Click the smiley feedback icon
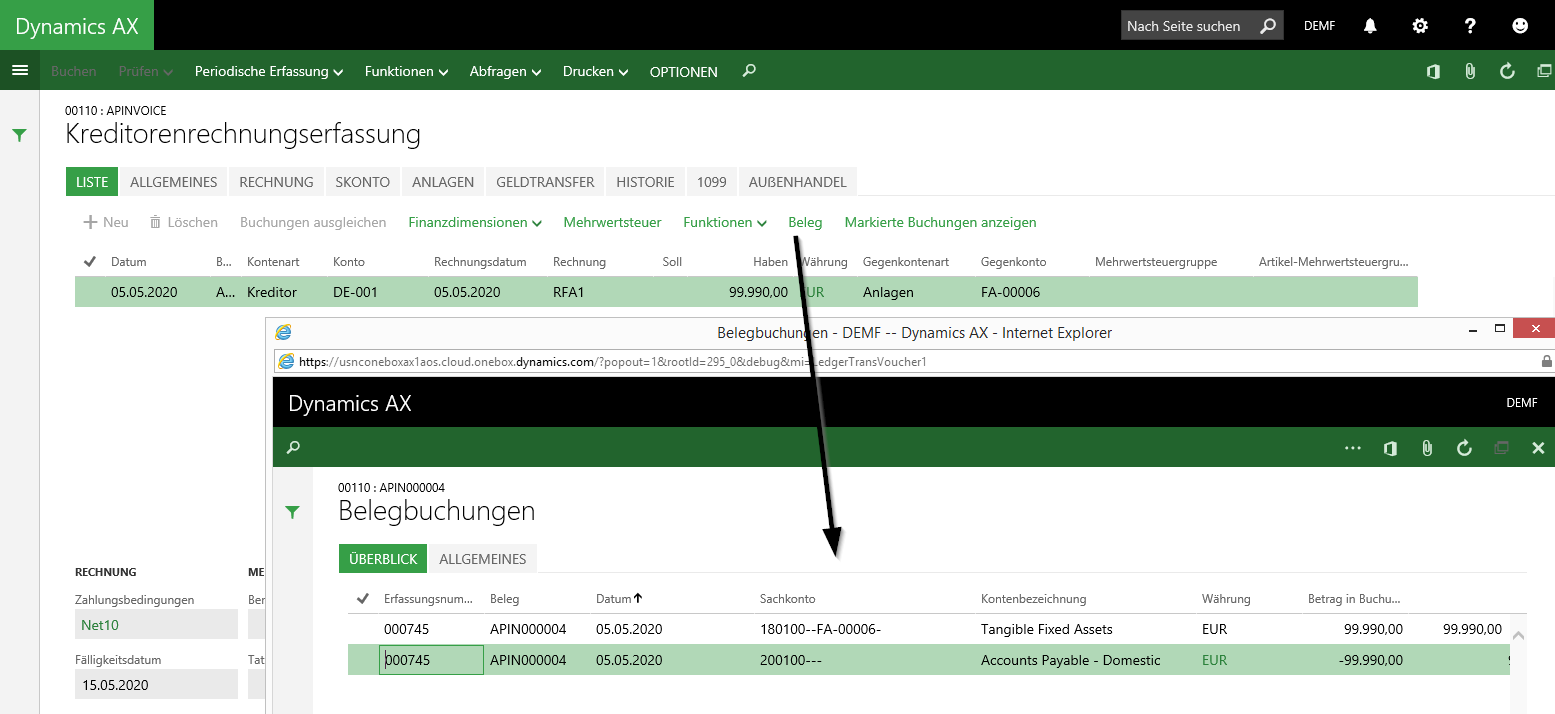The height and width of the screenshot is (714, 1555). pyautogui.click(x=1520, y=26)
